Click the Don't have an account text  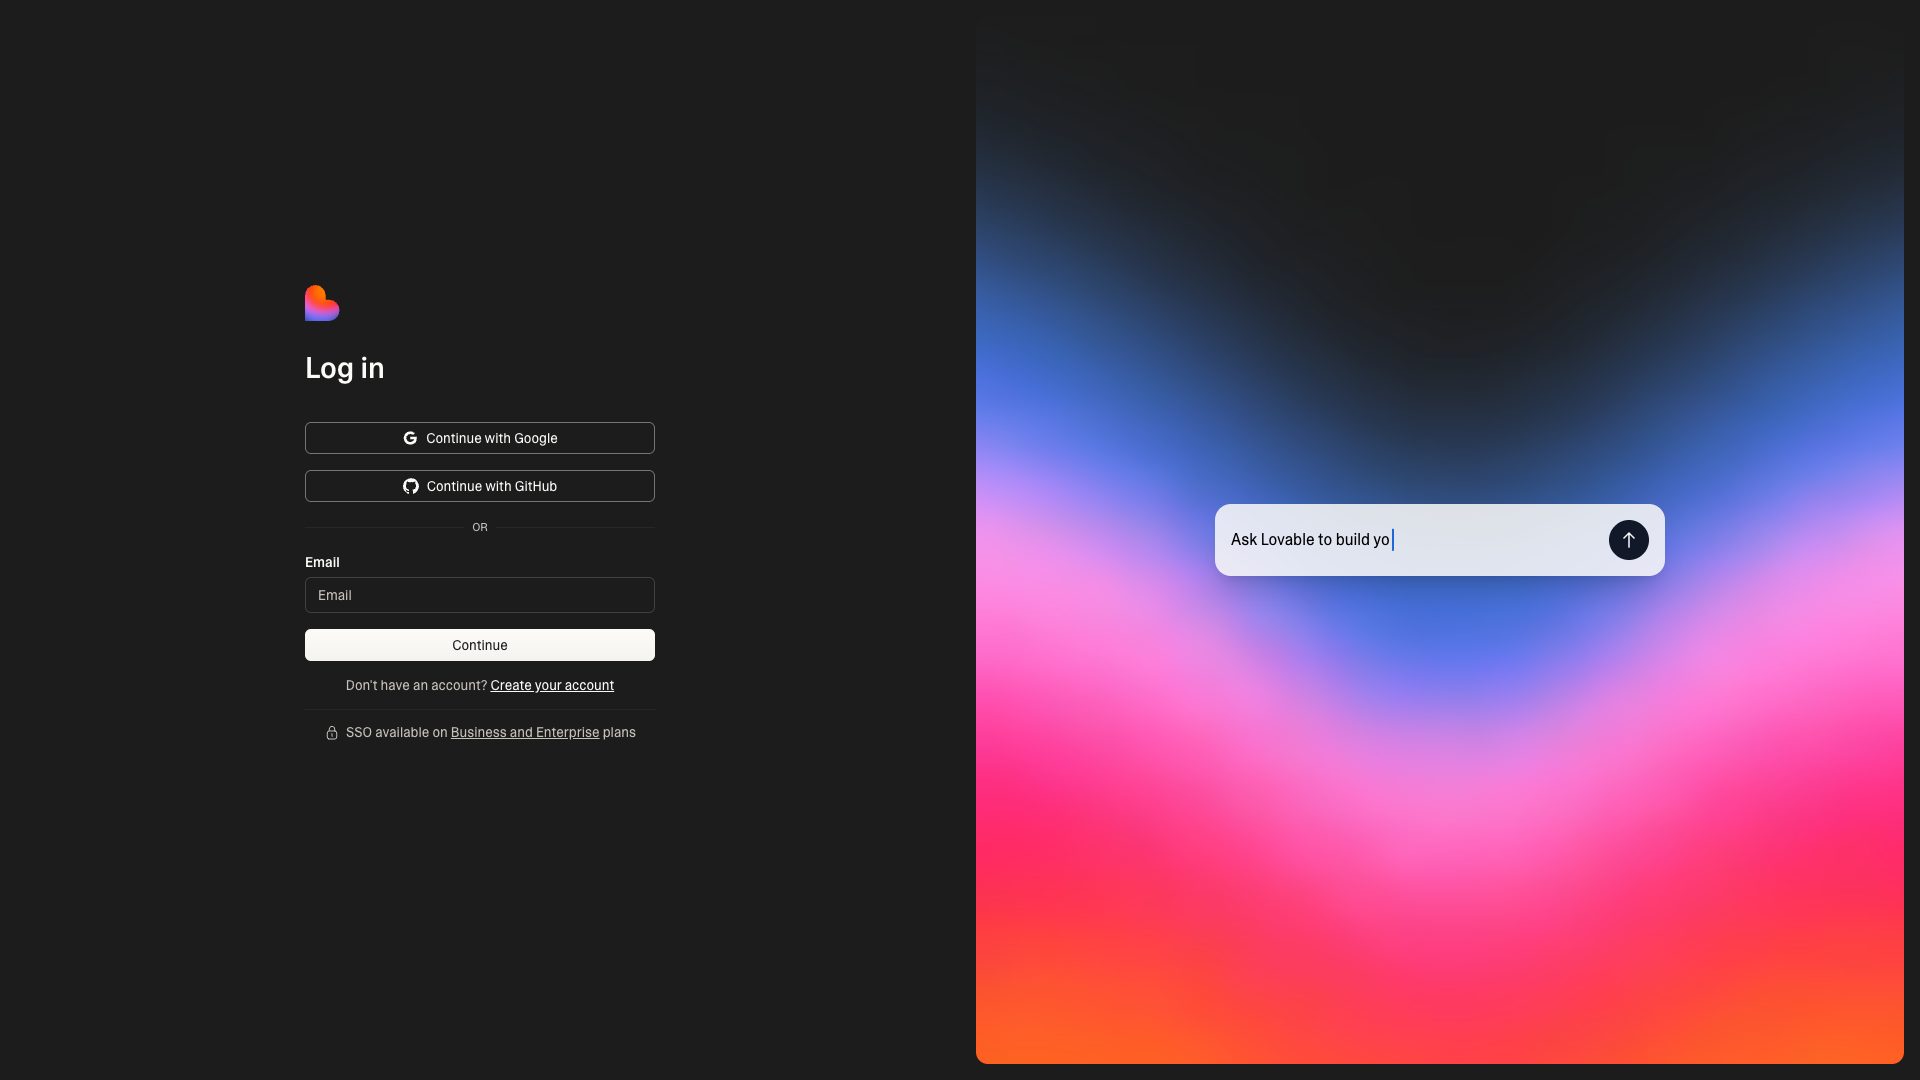tap(416, 685)
